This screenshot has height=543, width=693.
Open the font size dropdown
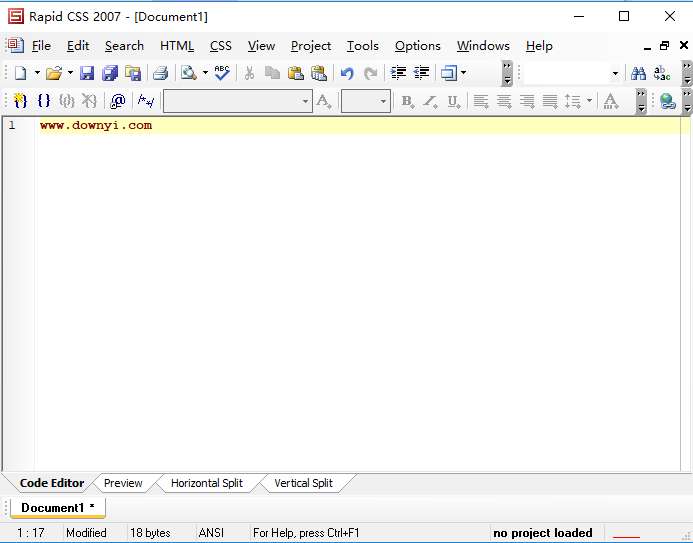pyautogui.click(x=366, y=101)
